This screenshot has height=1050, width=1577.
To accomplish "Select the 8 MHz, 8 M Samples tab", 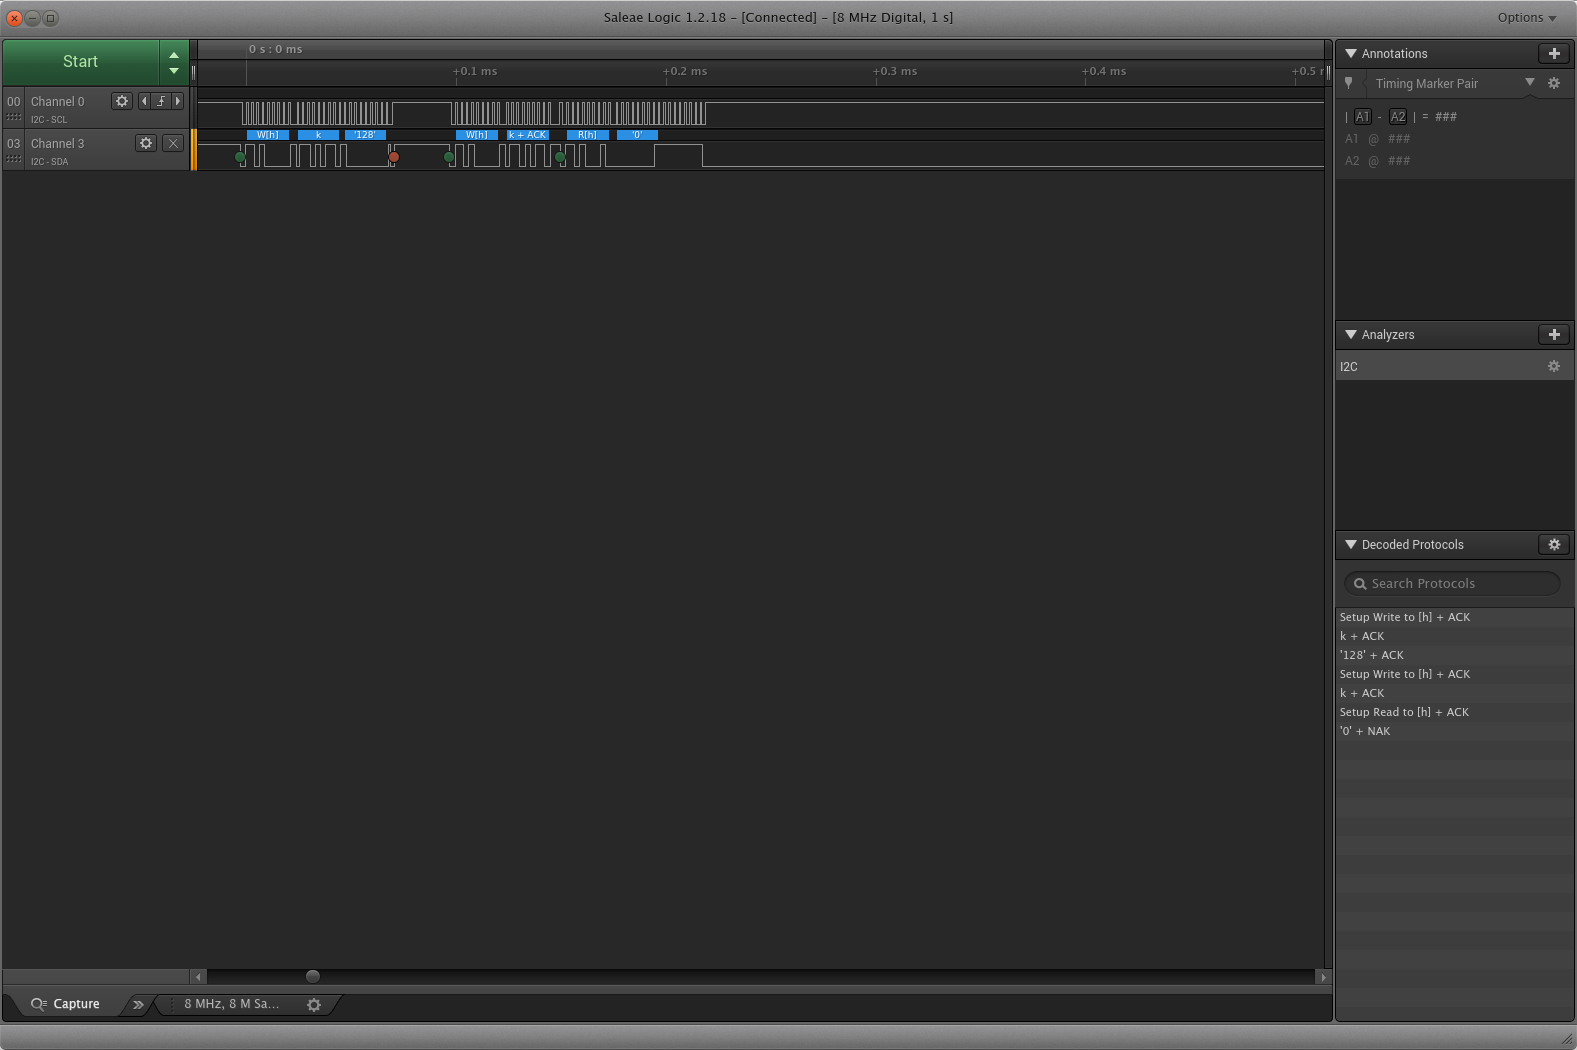I will pos(232,1004).
